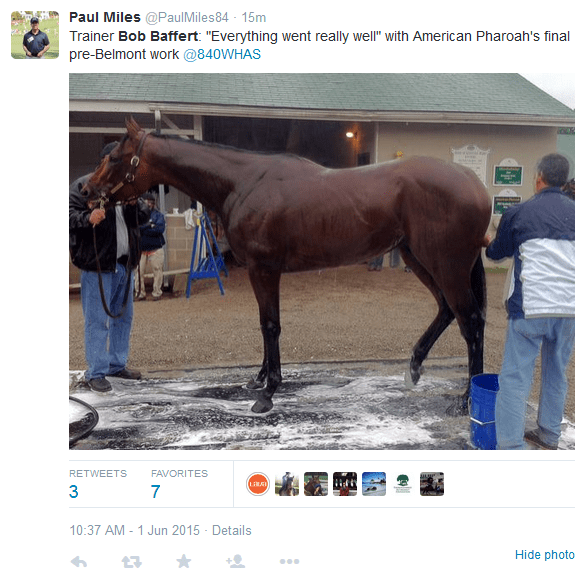Enlarge the American Pharoah horse photo

pos(322,261)
